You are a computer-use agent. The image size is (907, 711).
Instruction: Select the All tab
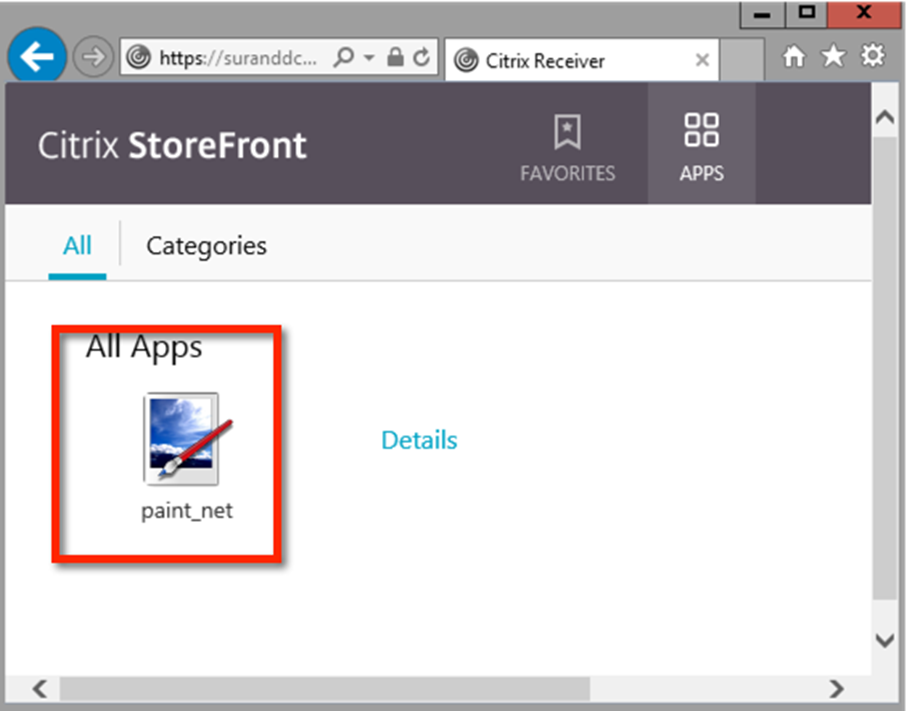point(77,246)
